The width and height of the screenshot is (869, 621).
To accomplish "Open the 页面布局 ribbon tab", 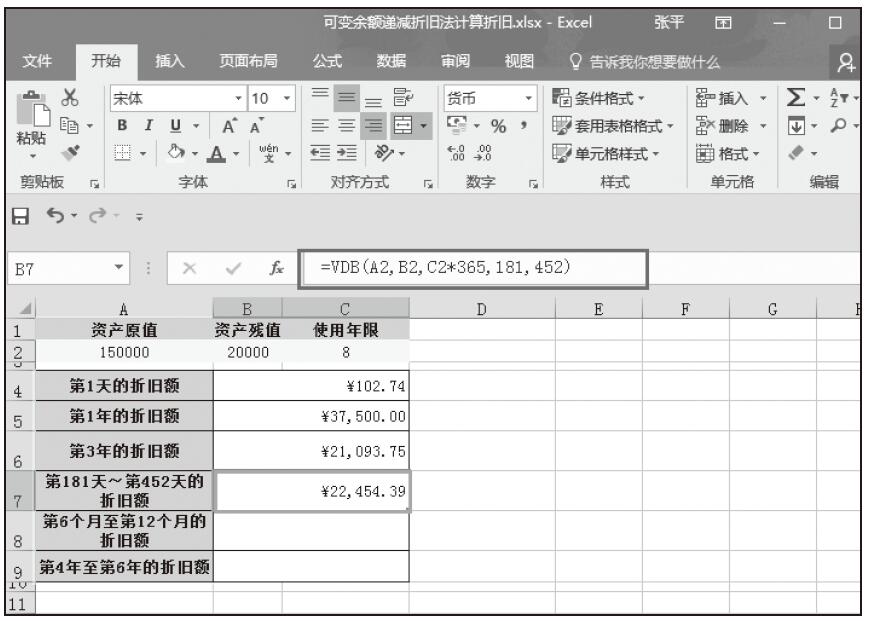I will click(249, 62).
